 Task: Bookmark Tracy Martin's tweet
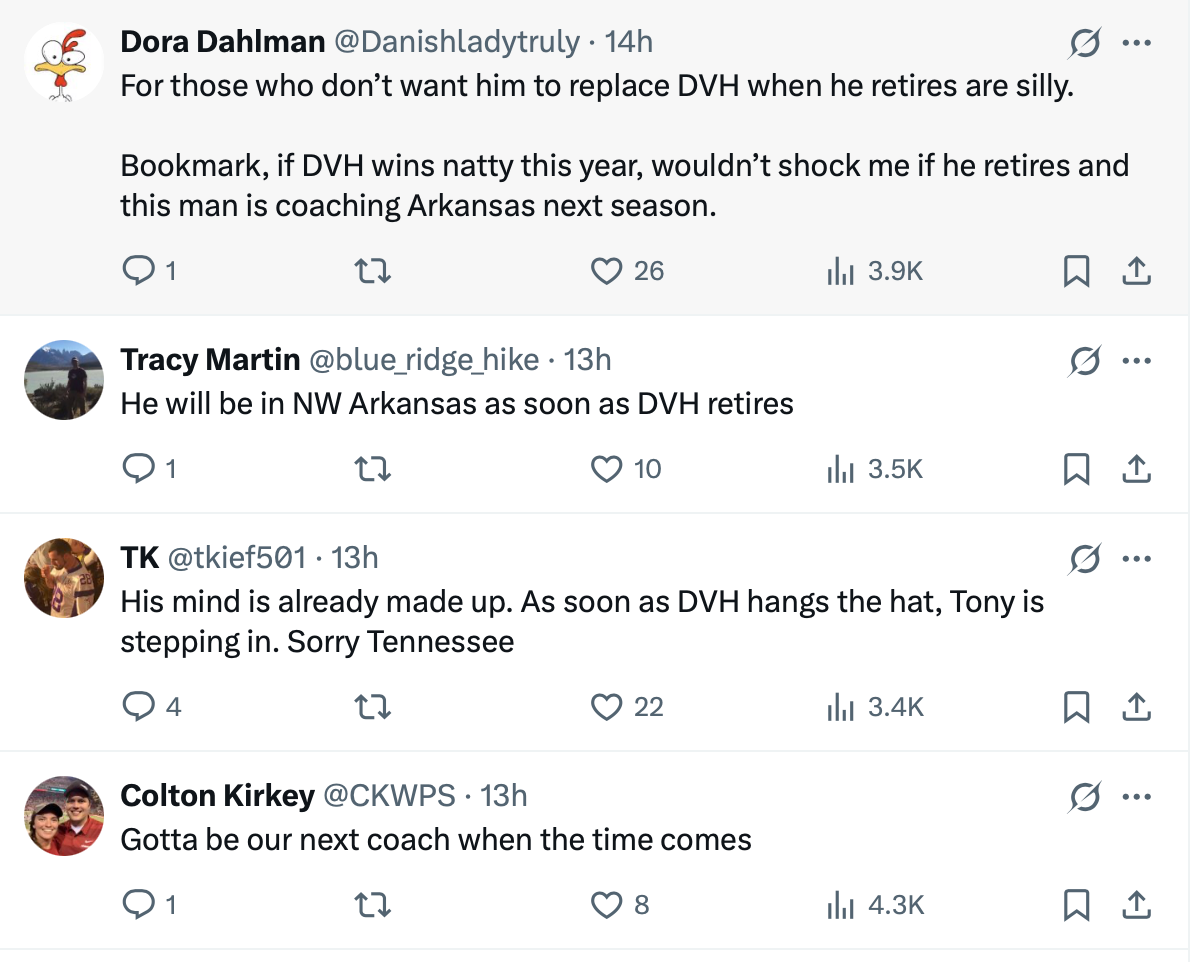coord(1076,468)
